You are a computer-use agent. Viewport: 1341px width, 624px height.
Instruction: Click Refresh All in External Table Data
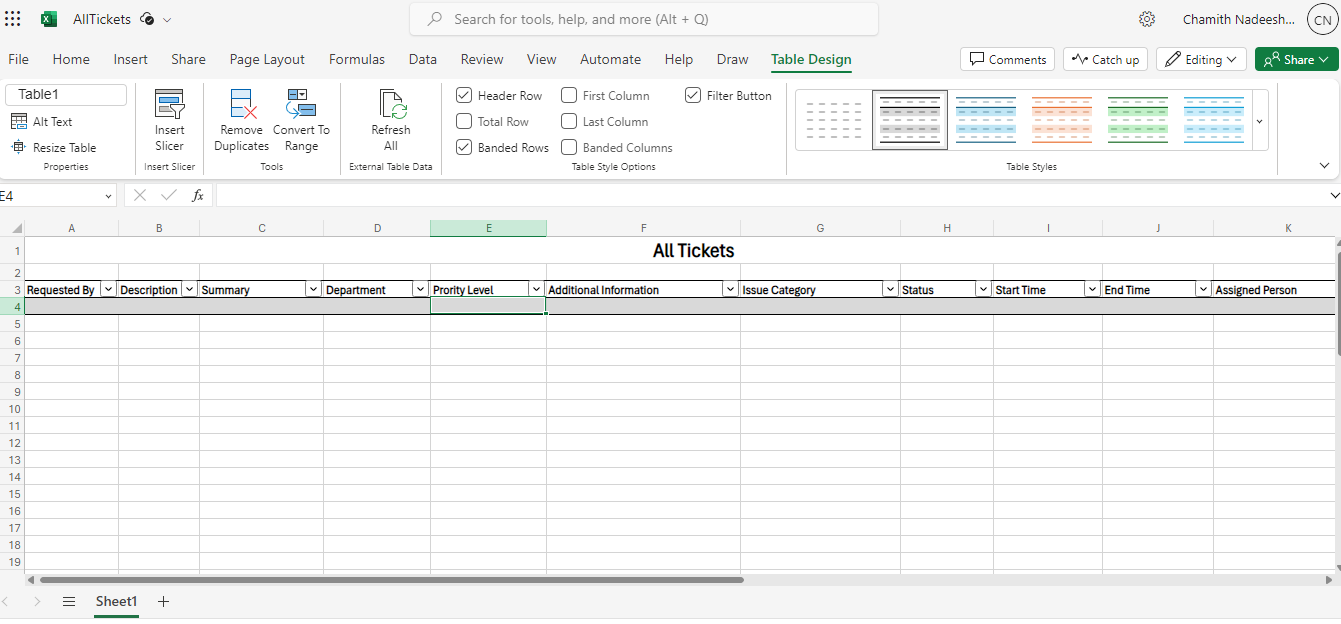[390, 120]
